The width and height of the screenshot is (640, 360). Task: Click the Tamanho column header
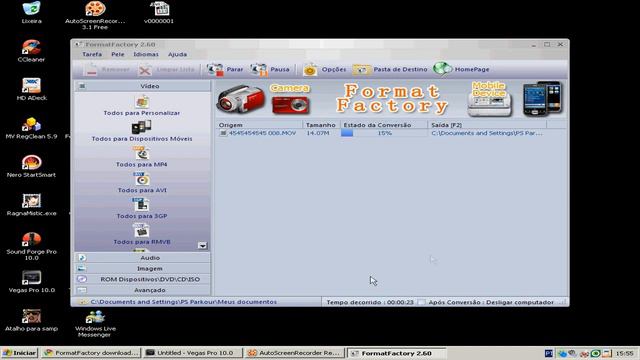click(321, 125)
